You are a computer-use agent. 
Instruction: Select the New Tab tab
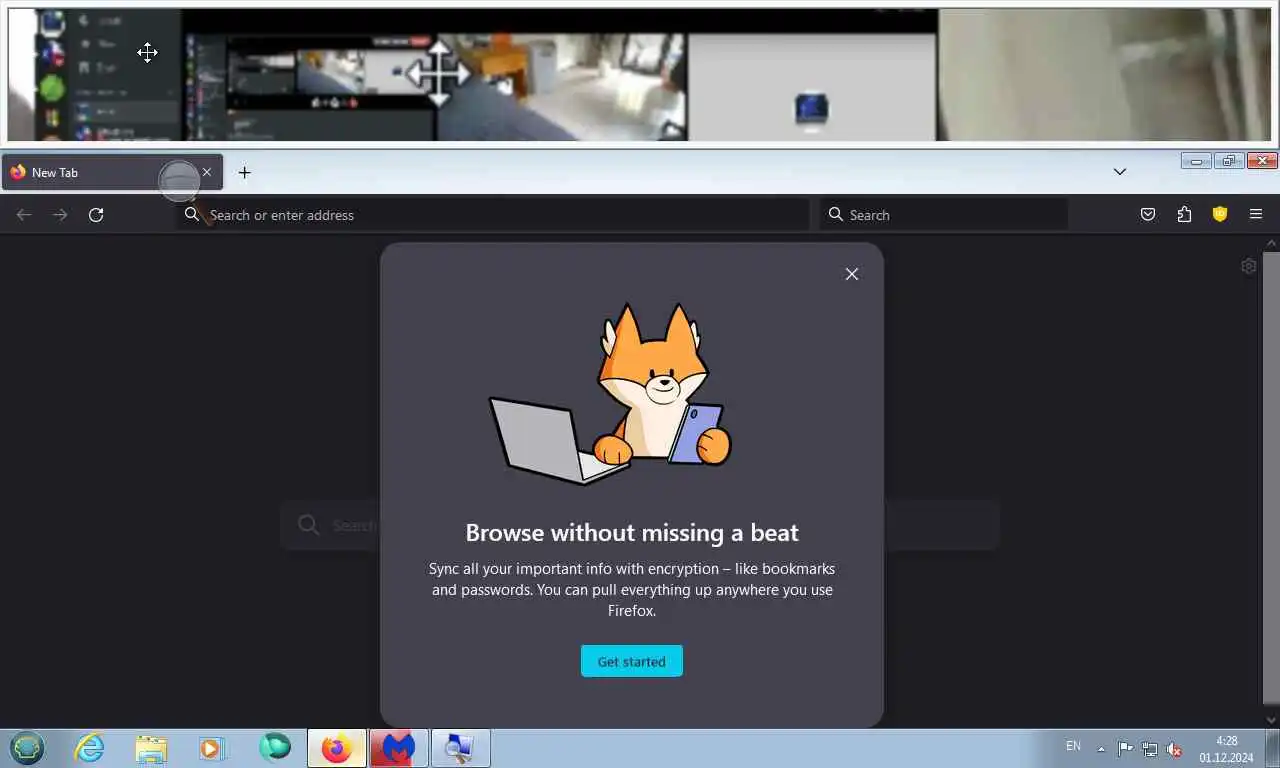pyautogui.click(x=112, y=172)
